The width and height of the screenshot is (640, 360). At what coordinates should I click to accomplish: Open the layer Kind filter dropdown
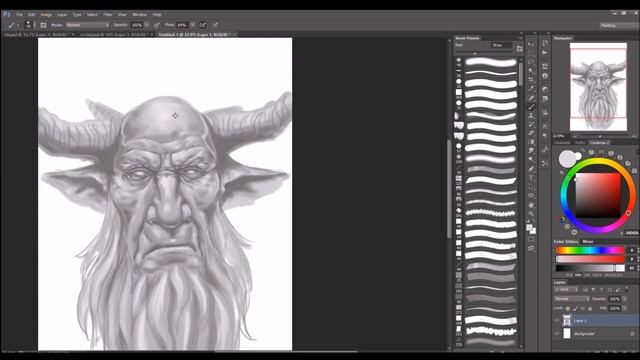coord(567,289)
